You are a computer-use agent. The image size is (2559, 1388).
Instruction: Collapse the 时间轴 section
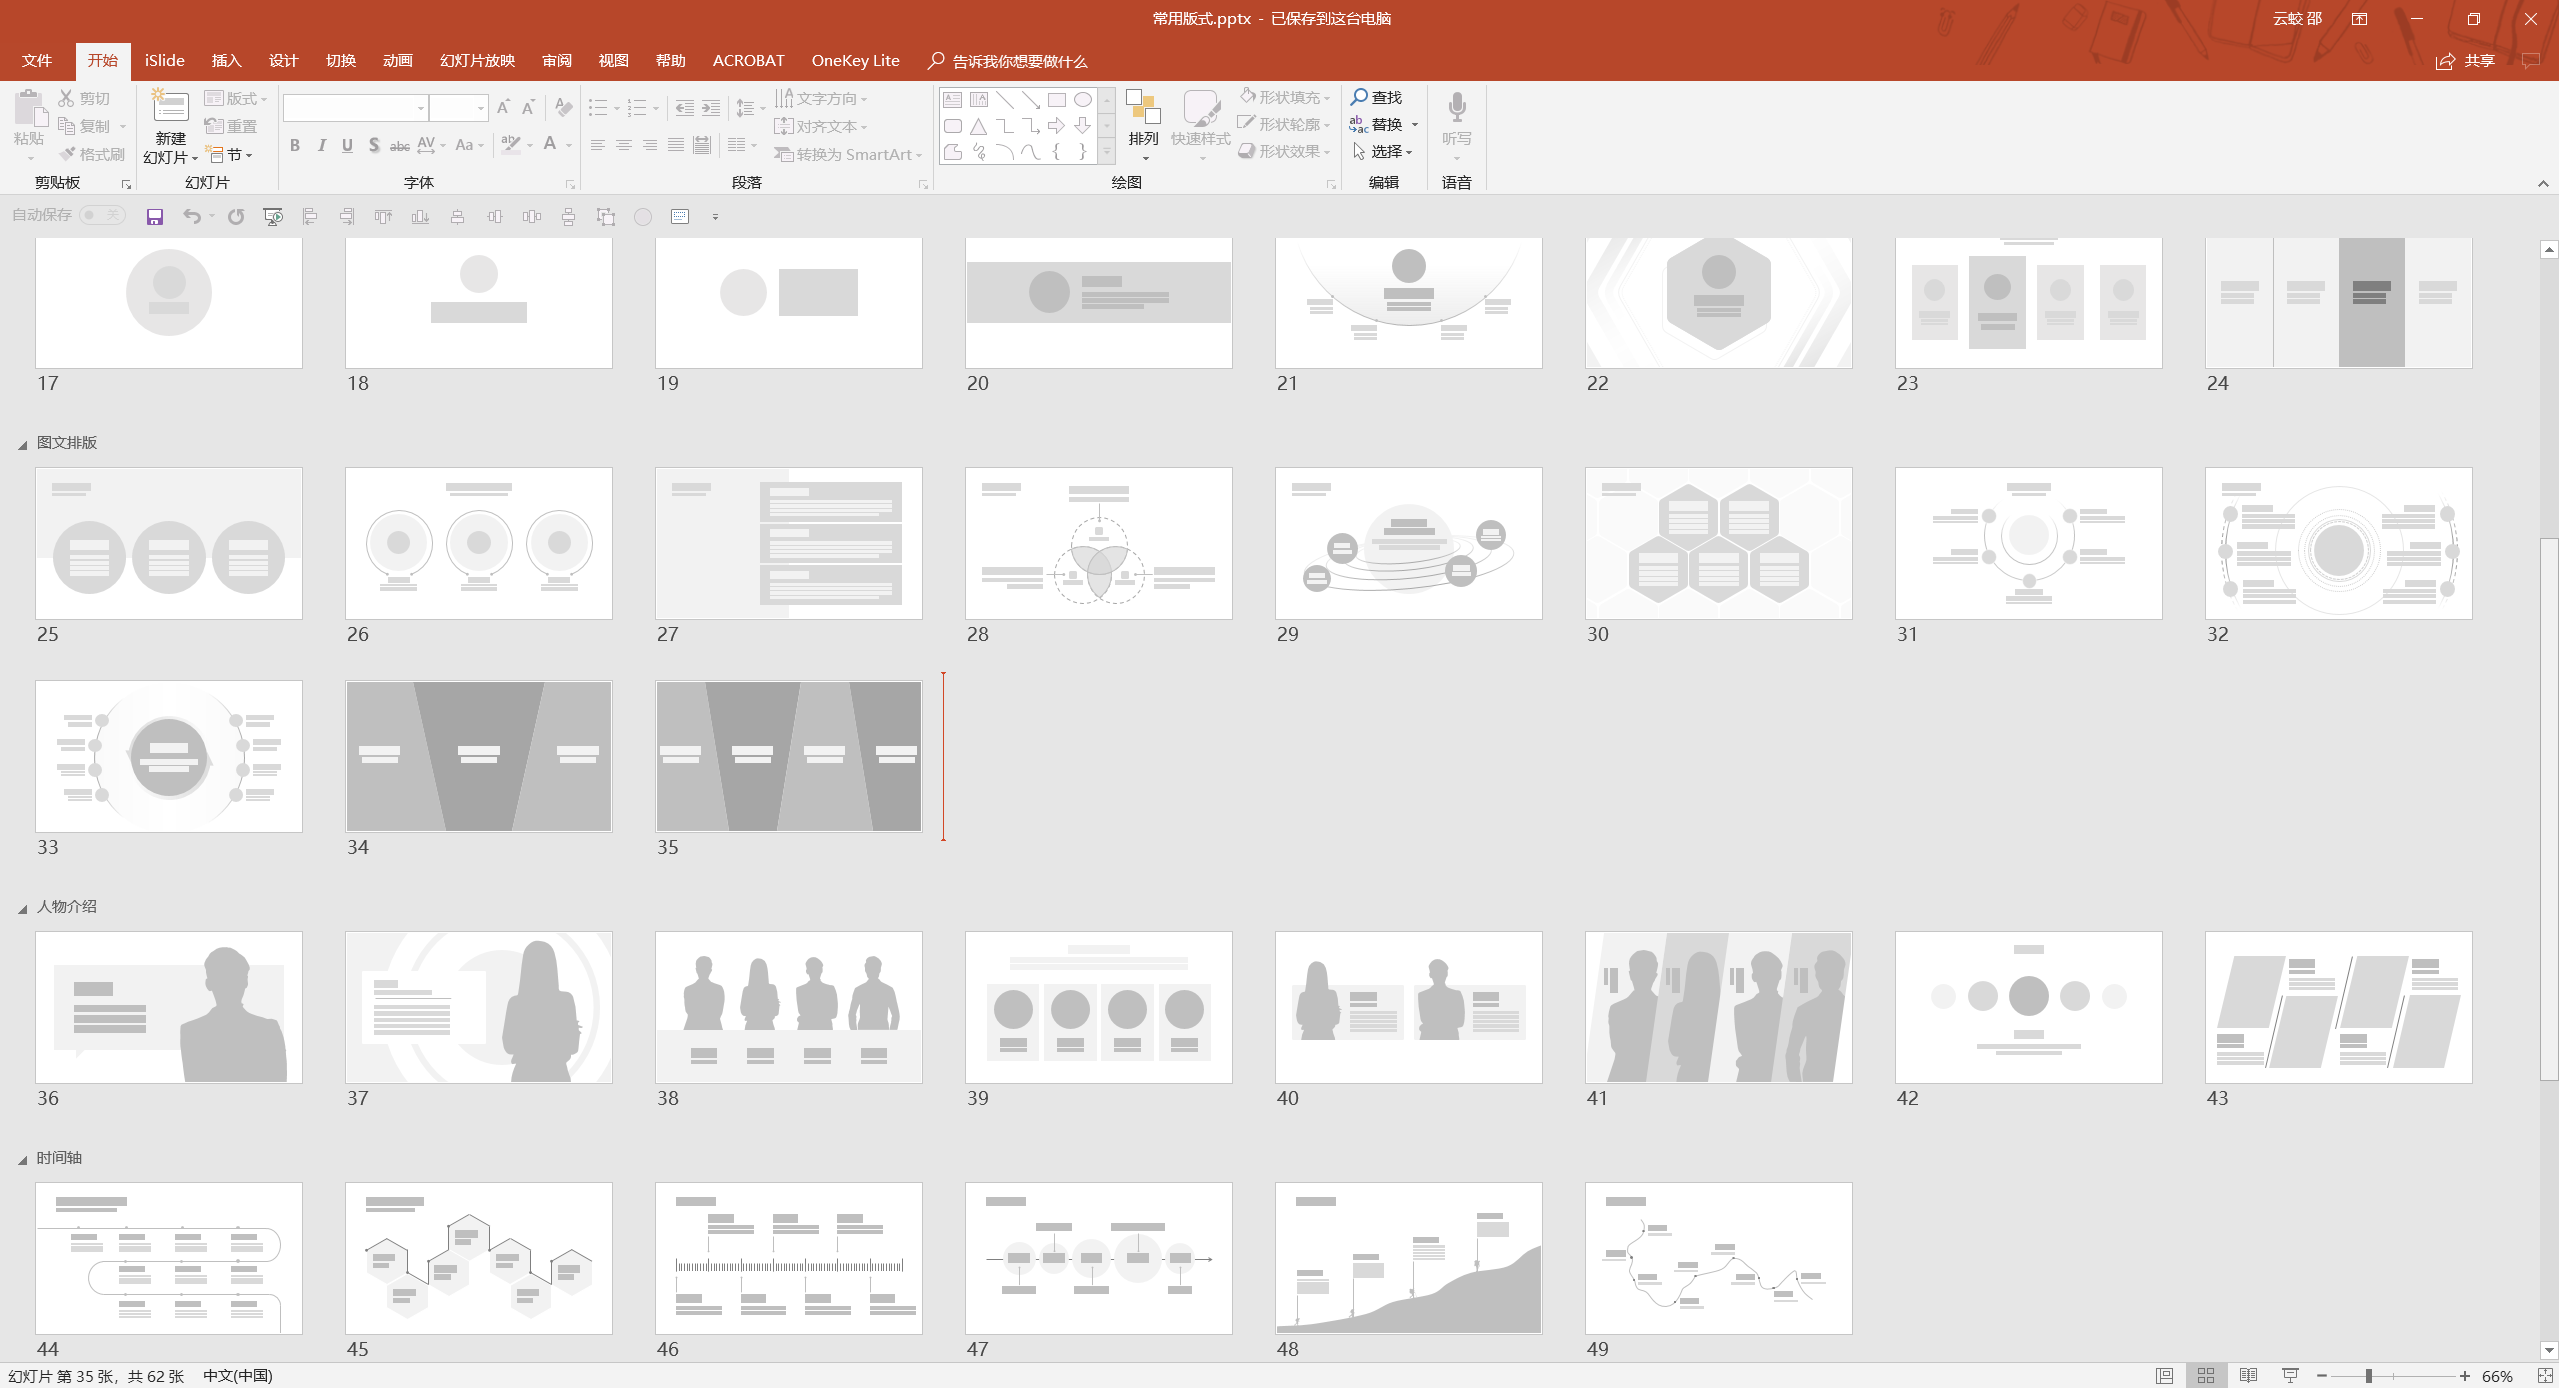coord(22,1160)
